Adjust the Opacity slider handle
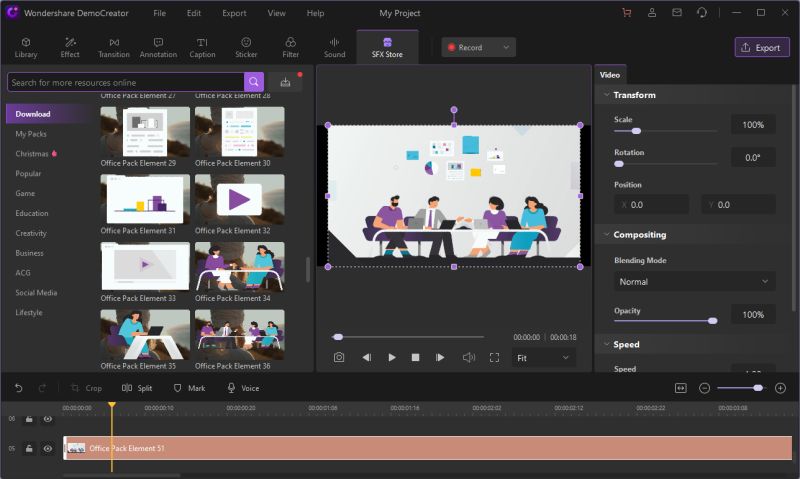The height and width of the screenshot is (479, 800). click(713, 321)
